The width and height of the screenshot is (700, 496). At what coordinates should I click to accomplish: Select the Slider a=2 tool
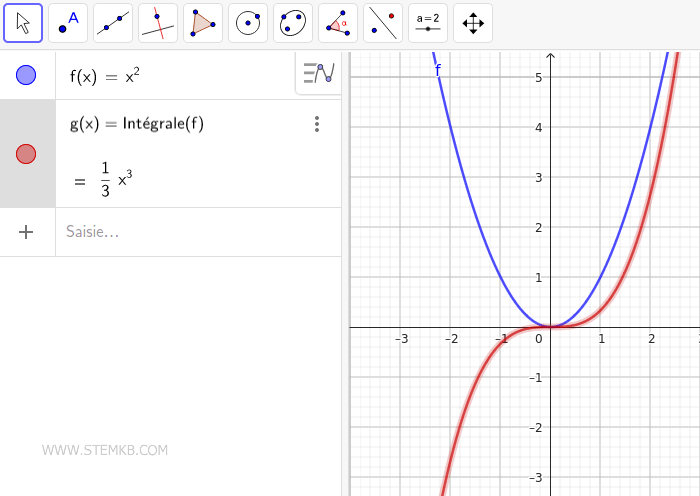[428, 23]
